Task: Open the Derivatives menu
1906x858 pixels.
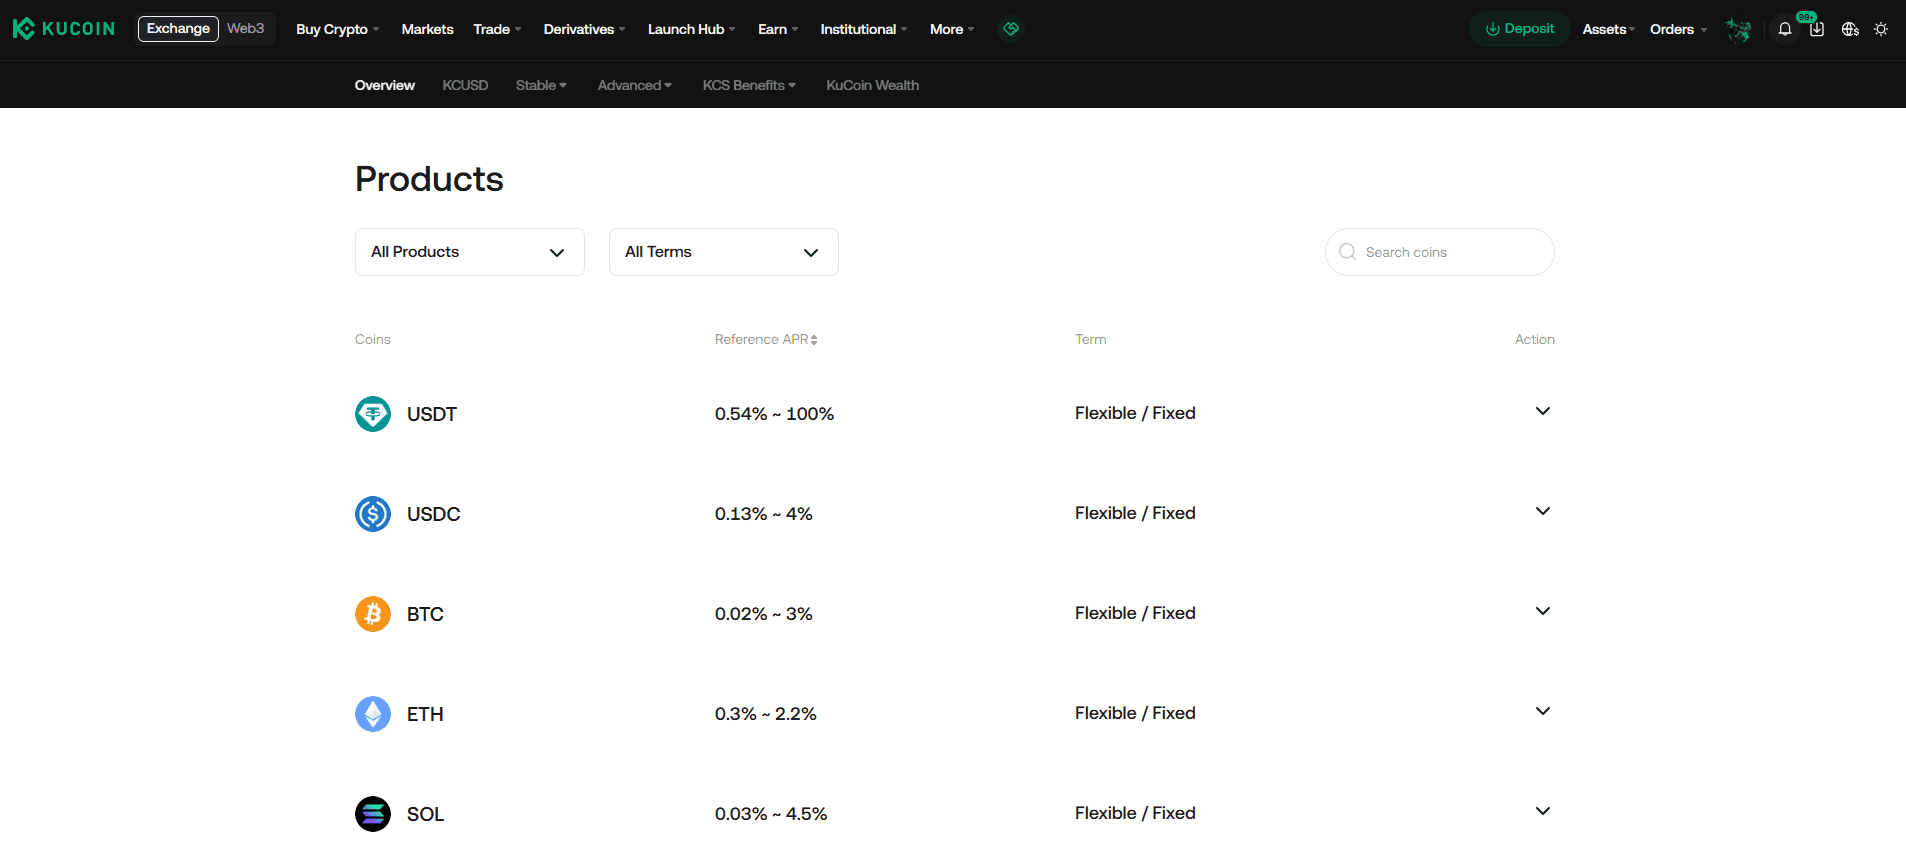Action: pos(584,29)
